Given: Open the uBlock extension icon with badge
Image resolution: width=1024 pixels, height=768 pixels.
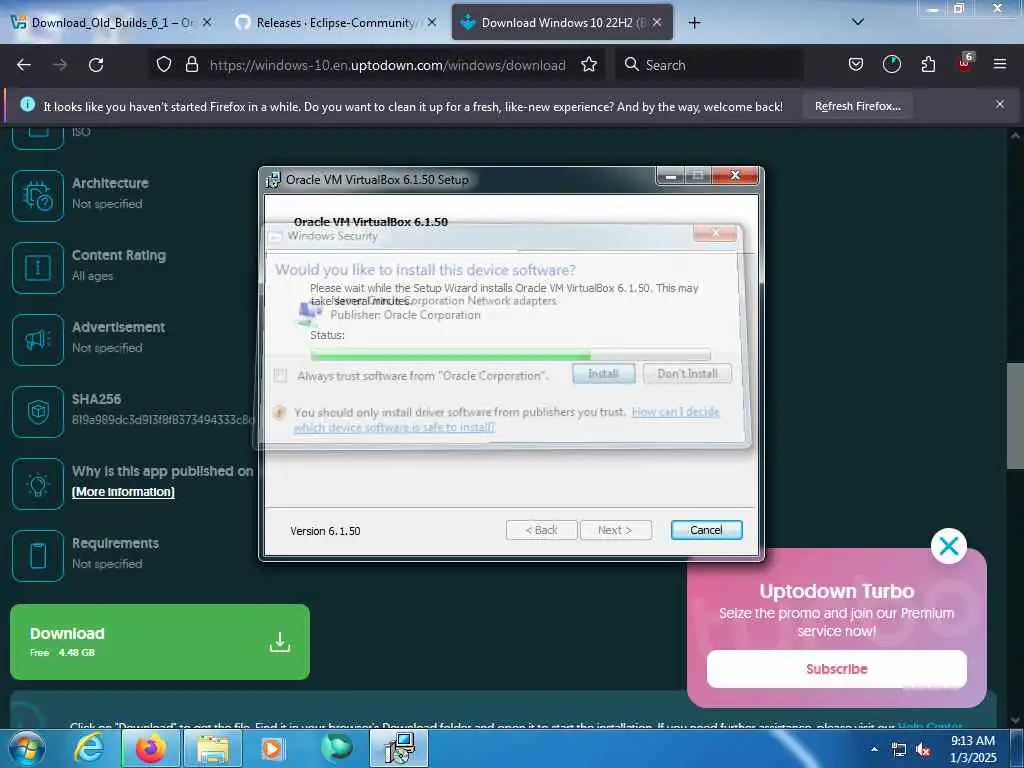Looking at the screenshot, I should click(965, 63).
